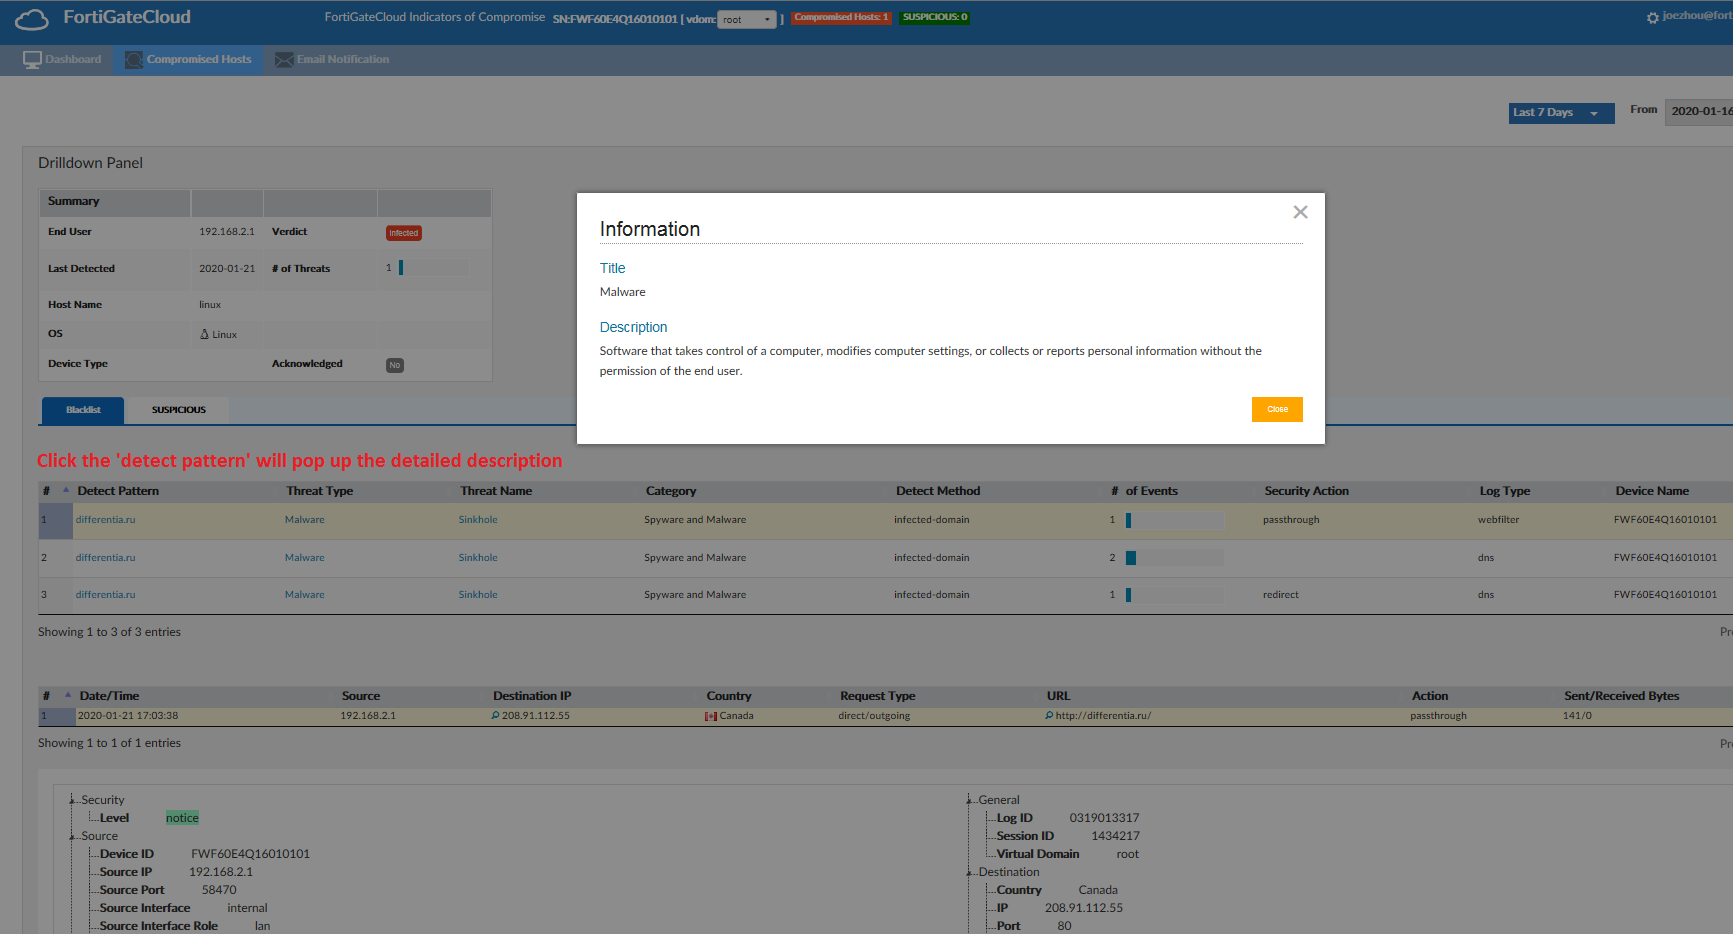Toggle the Acknowledged No indicator
This screenshot has width=1733, height=934.
click(x=395, y=365)
